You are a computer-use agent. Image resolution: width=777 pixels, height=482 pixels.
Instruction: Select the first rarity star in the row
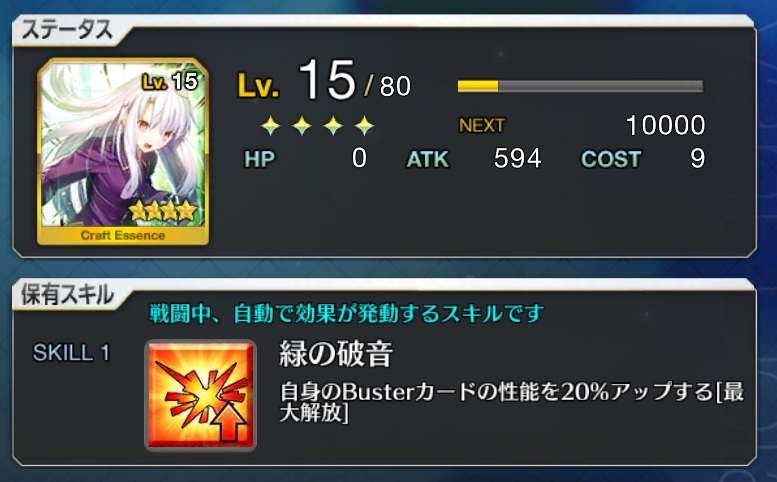(271, 126)
